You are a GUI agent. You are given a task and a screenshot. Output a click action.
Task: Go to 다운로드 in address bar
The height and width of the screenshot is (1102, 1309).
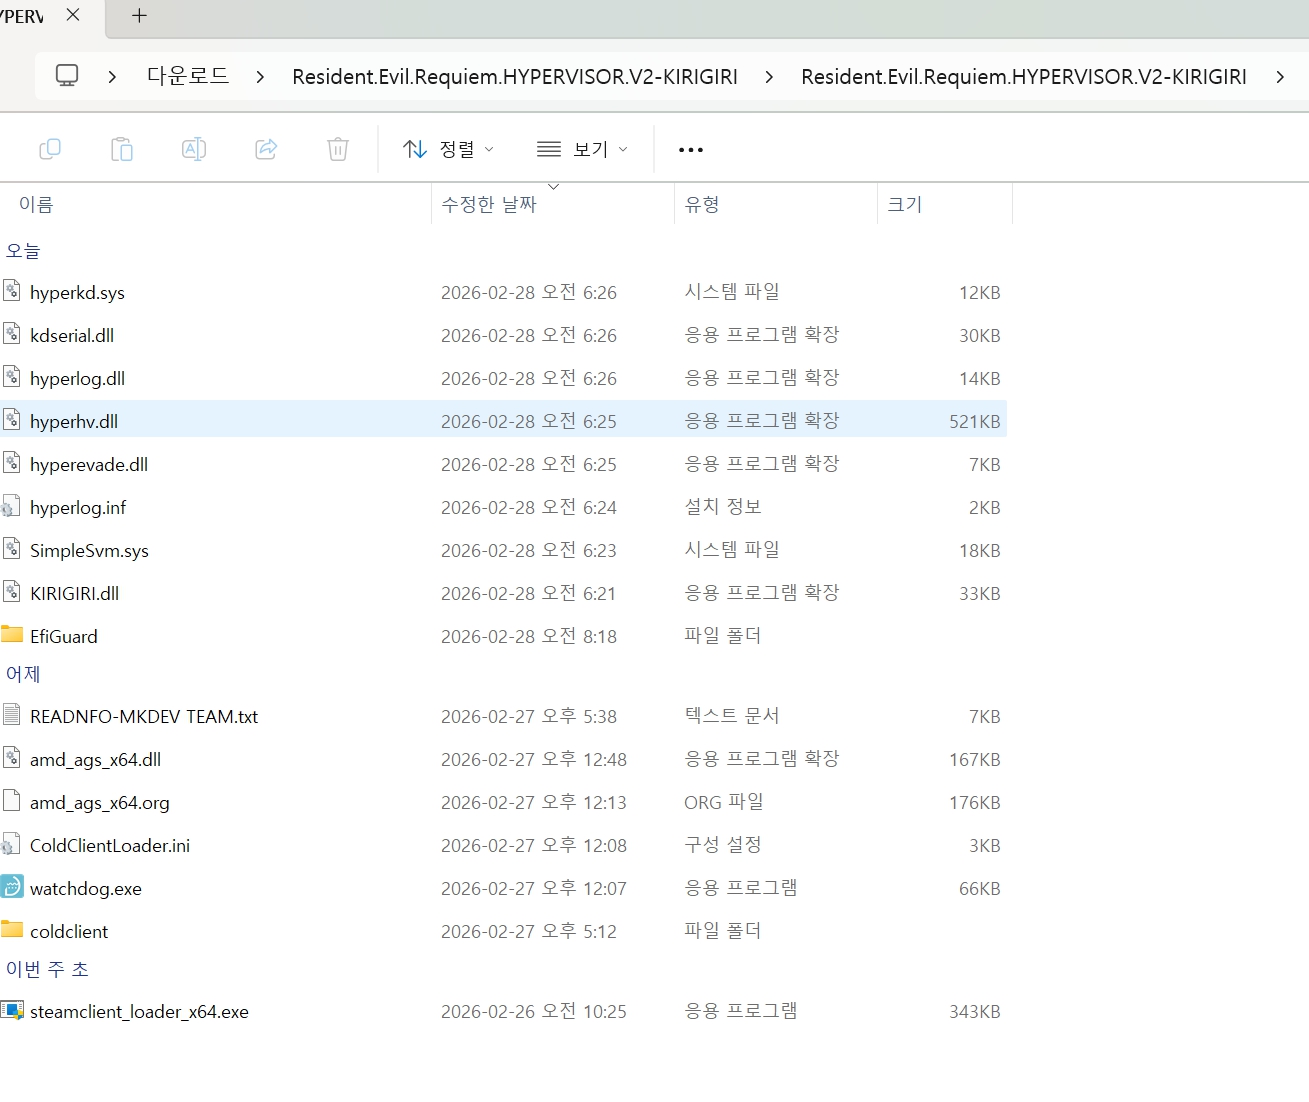pos(188,76)
